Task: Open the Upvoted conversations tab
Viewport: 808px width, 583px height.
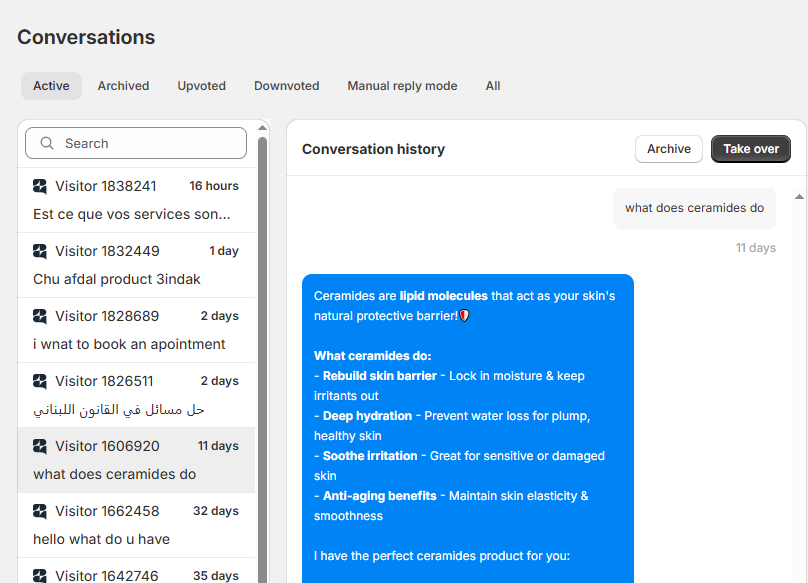Action: [x=201, y=86]
